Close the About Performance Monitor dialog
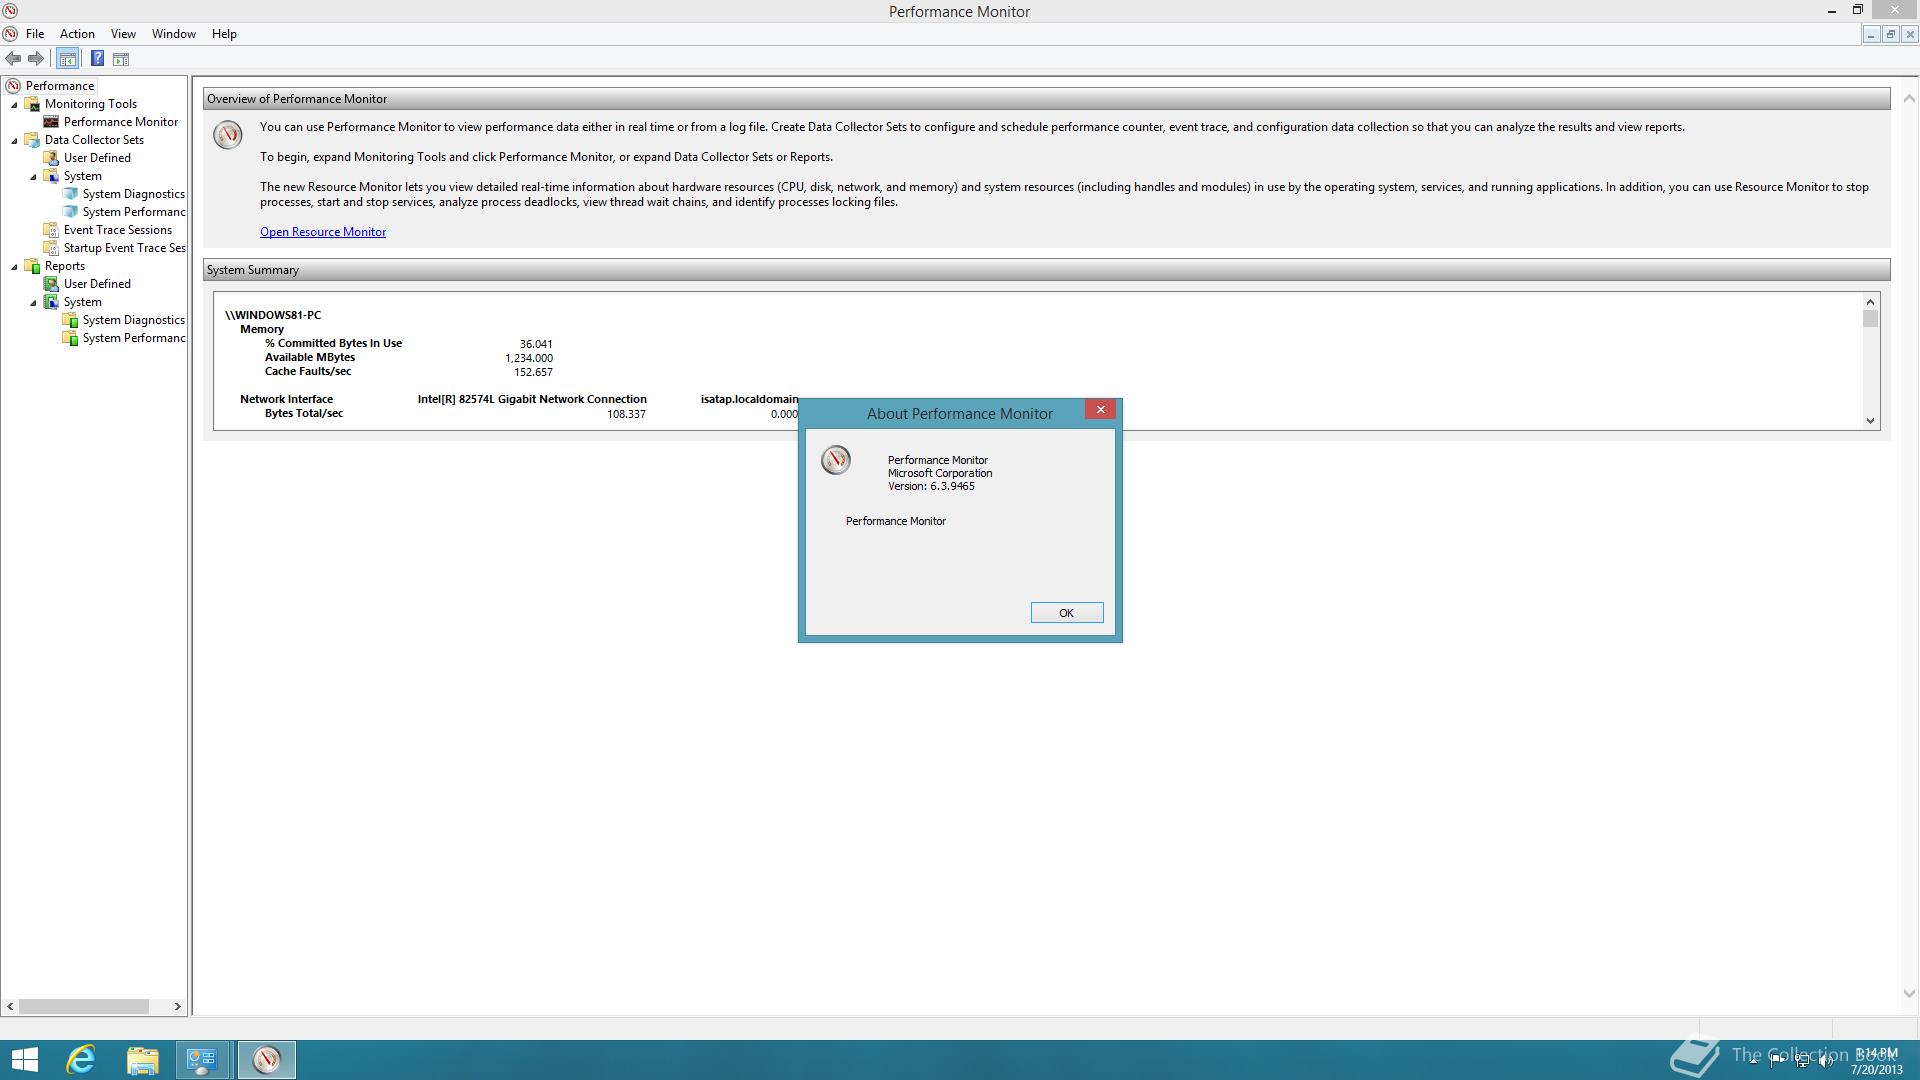 click(x=1100, y=410)
